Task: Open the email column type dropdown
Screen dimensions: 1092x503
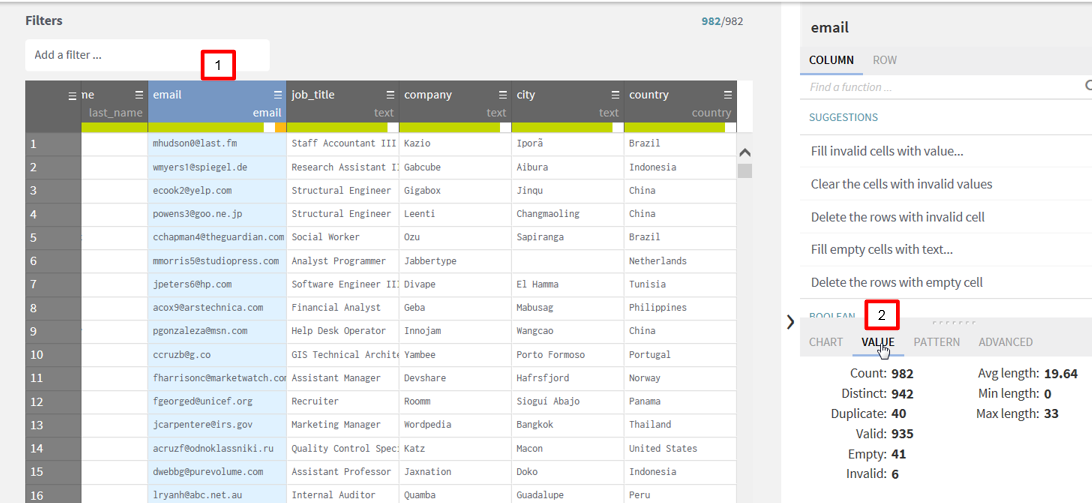Action: pyautogui.click(x=266, y=113)
